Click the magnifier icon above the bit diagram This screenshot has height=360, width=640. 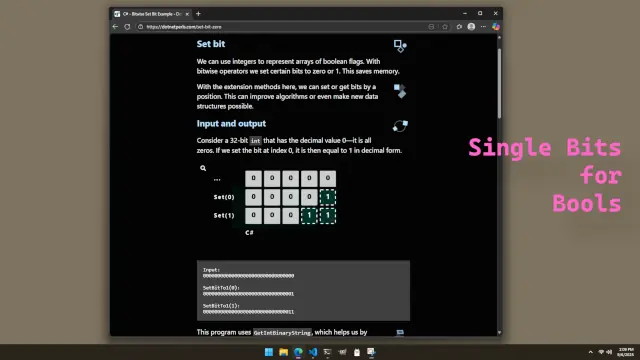203,168
